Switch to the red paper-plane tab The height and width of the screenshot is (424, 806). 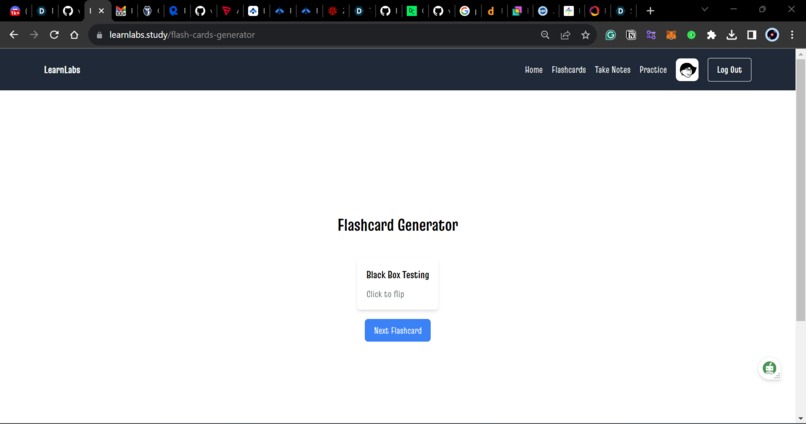click(x=227, y=11)
